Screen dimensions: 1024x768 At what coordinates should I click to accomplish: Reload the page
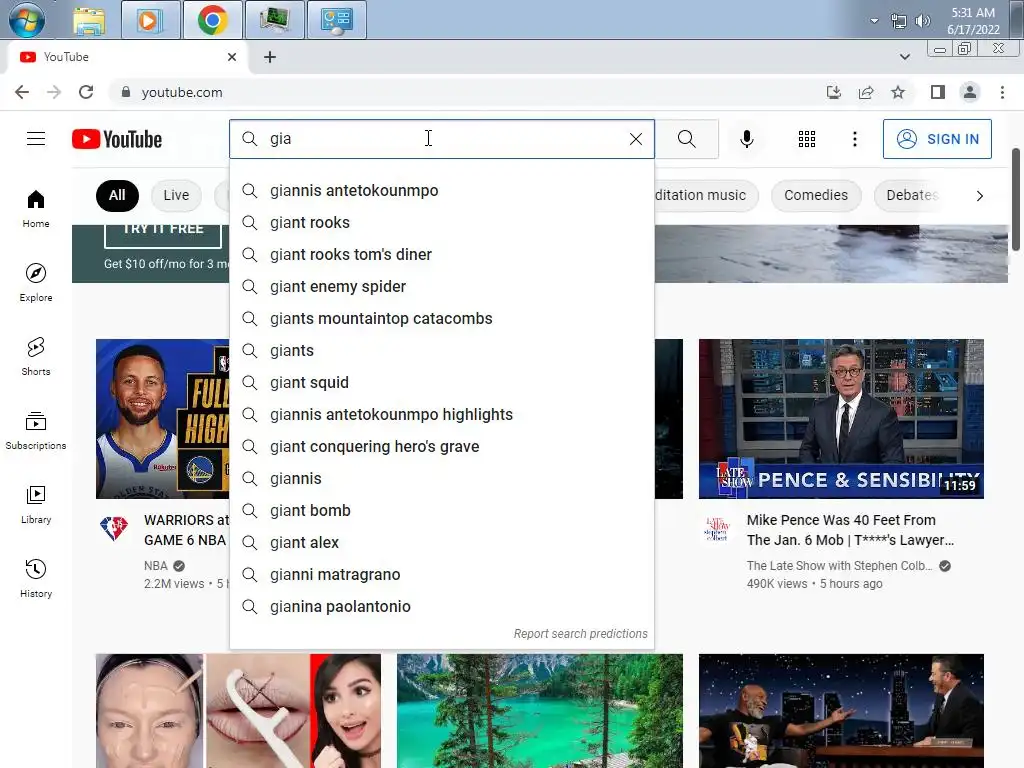point(86,92)
